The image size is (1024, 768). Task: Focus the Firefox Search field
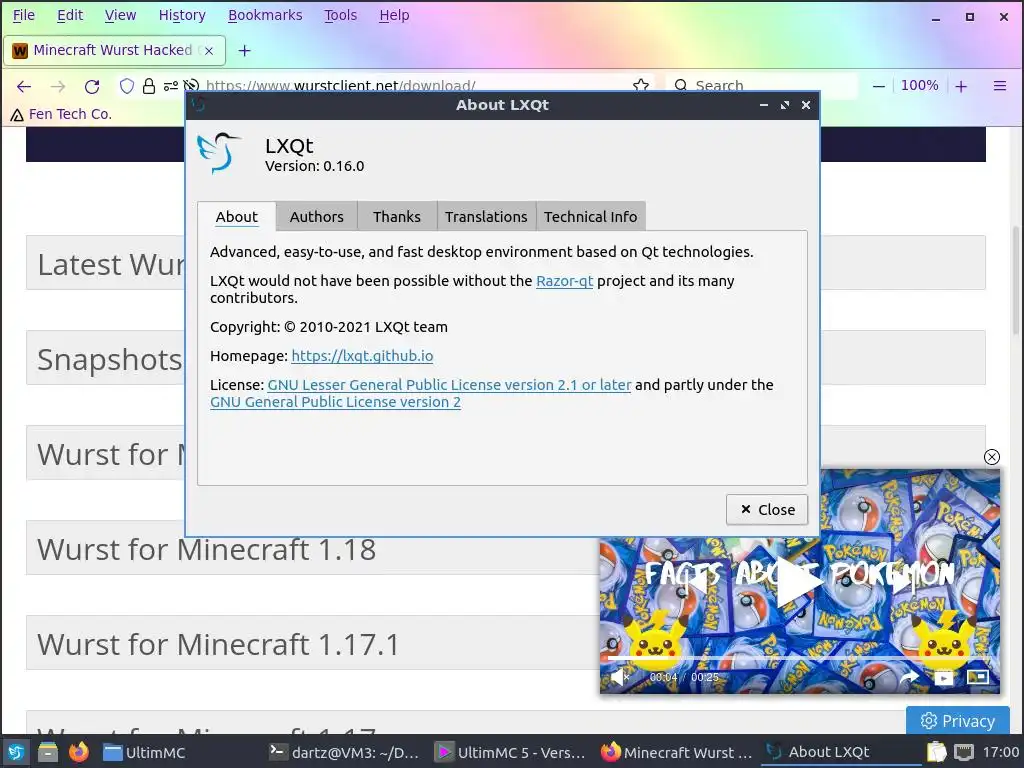[x=761, y=86]
